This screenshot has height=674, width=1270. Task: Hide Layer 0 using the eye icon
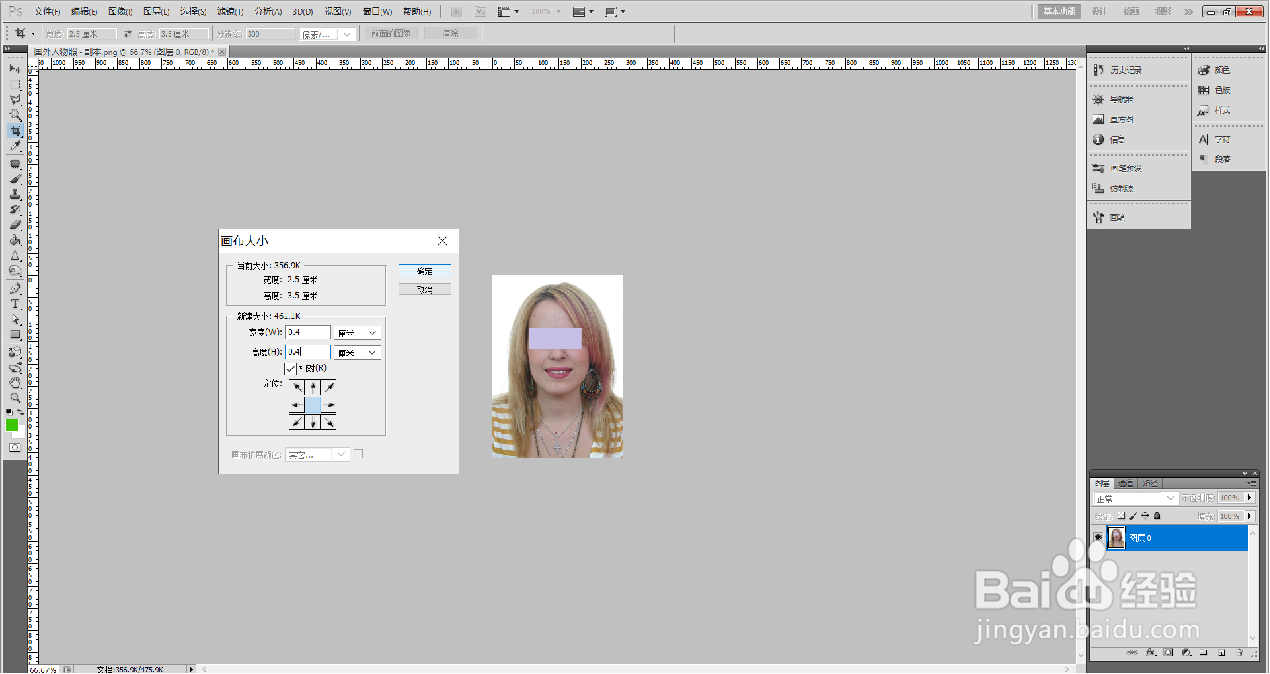[1098, 538]
